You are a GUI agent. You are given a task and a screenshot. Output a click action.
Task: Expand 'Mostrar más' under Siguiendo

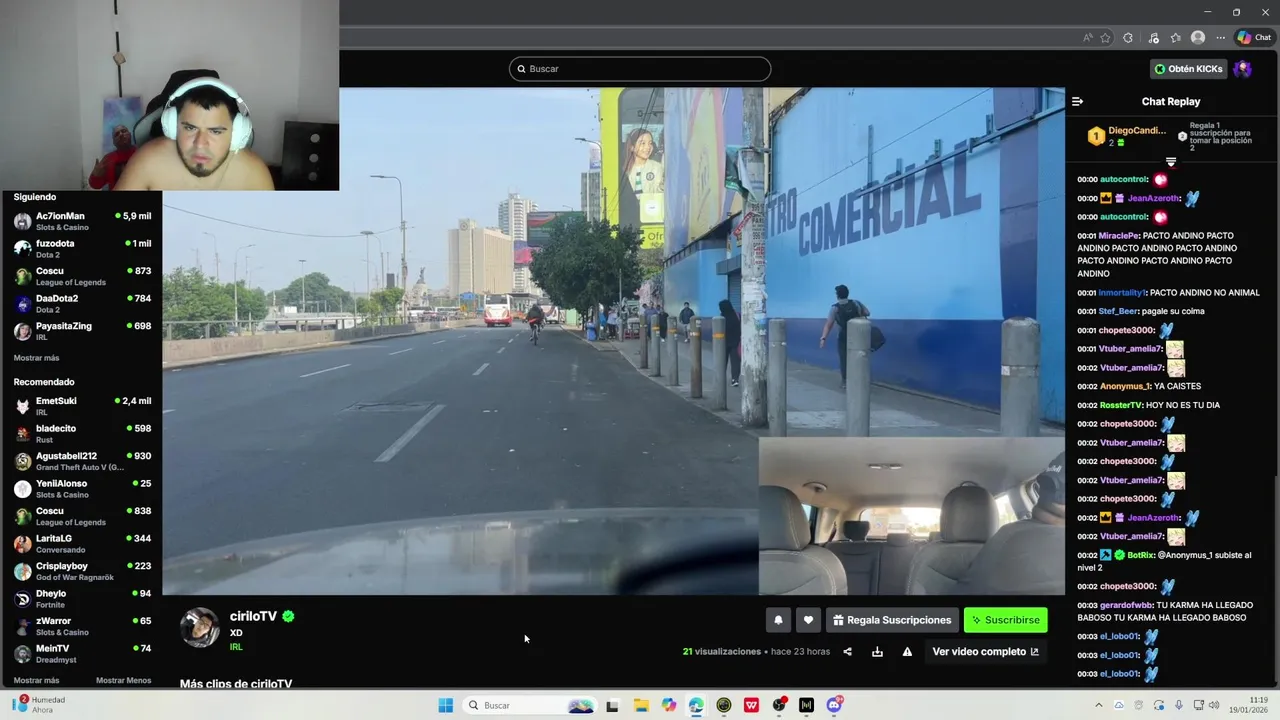click(x=36, y=358)
